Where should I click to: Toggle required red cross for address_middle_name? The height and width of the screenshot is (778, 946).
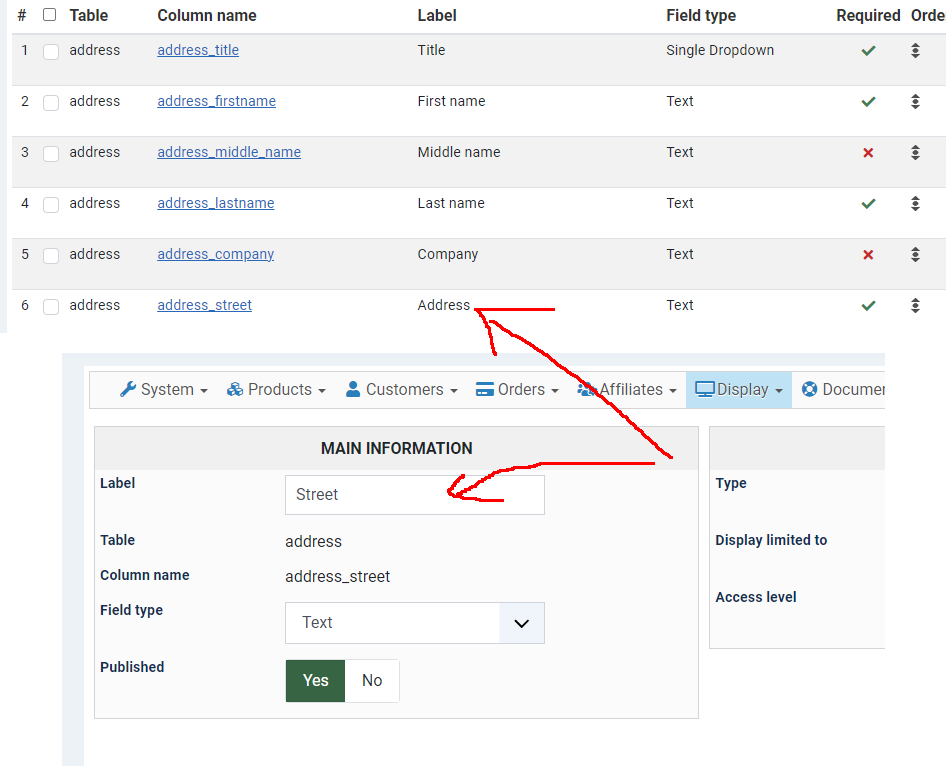click(868, 153)
